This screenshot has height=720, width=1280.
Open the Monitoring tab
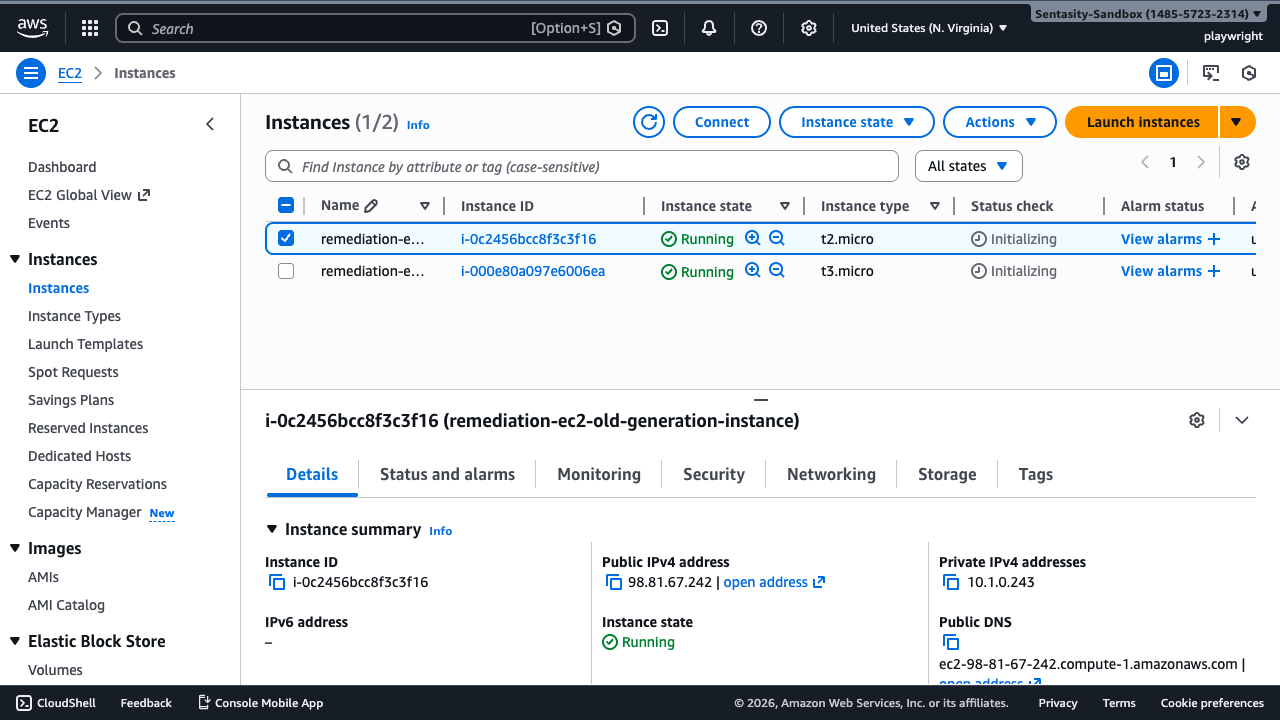(x=598, y=473)
